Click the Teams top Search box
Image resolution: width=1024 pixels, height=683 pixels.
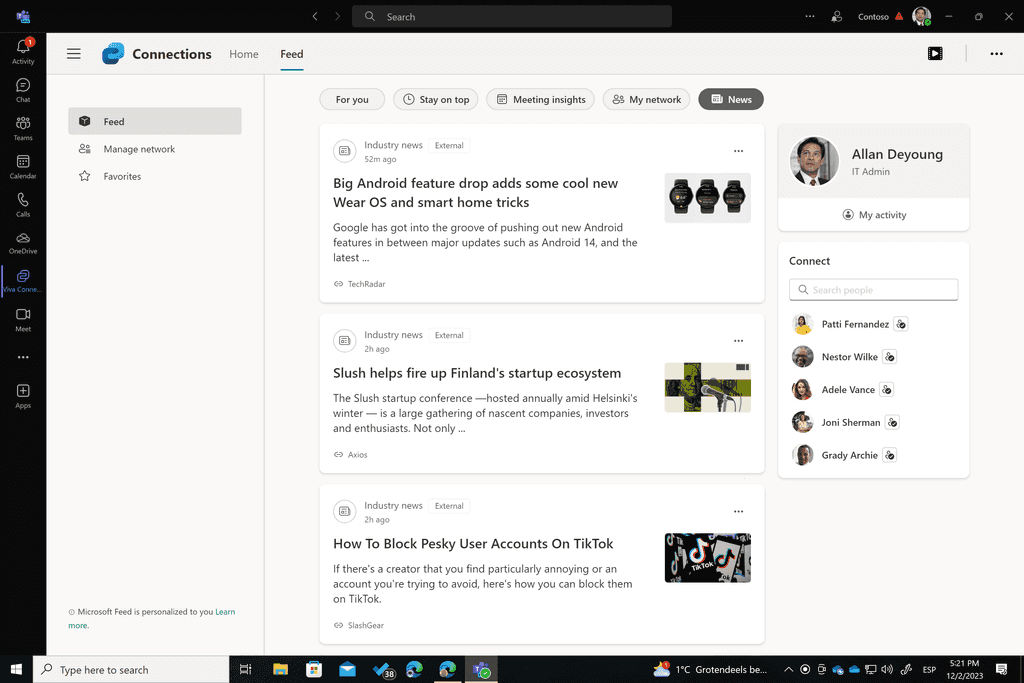(512, 16)
